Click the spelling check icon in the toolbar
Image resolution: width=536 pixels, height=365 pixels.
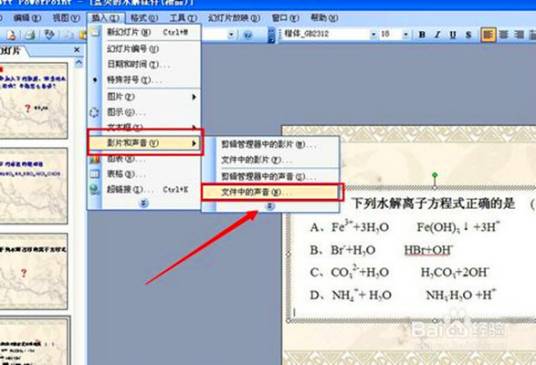(50, 35)
